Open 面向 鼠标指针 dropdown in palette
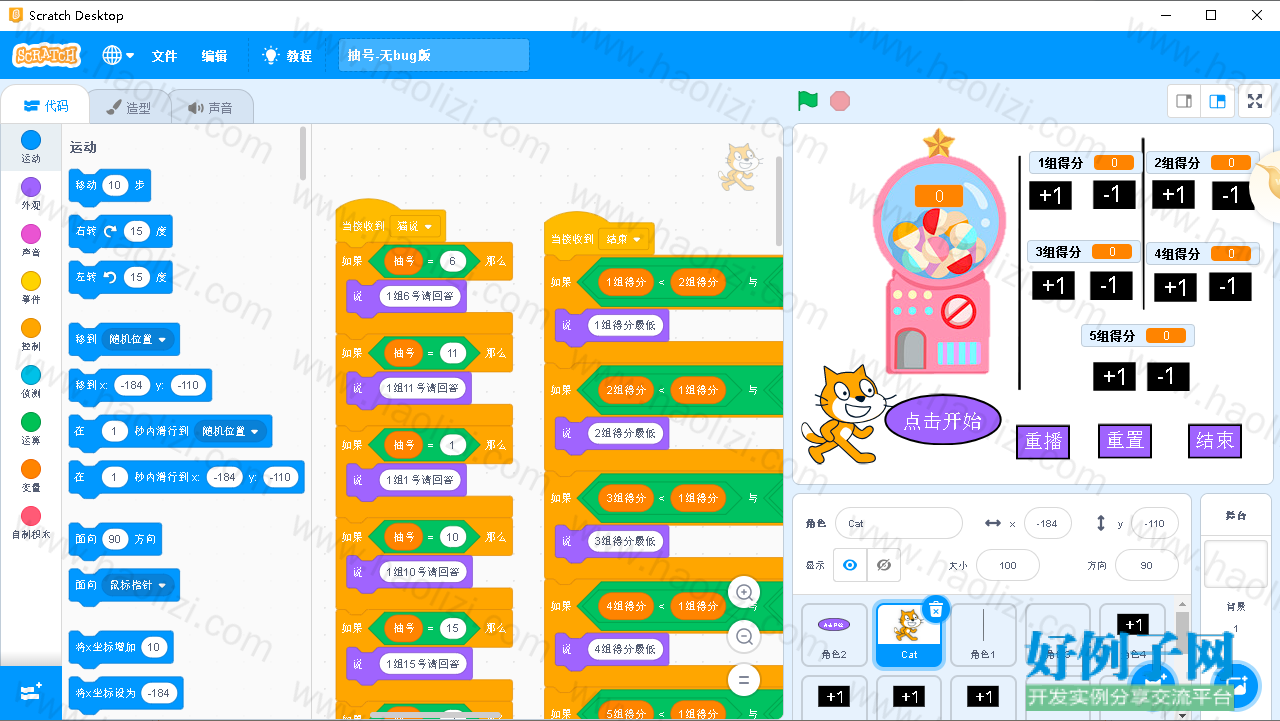This screenshot has height=721, width=1280. (x=138, y=585)
